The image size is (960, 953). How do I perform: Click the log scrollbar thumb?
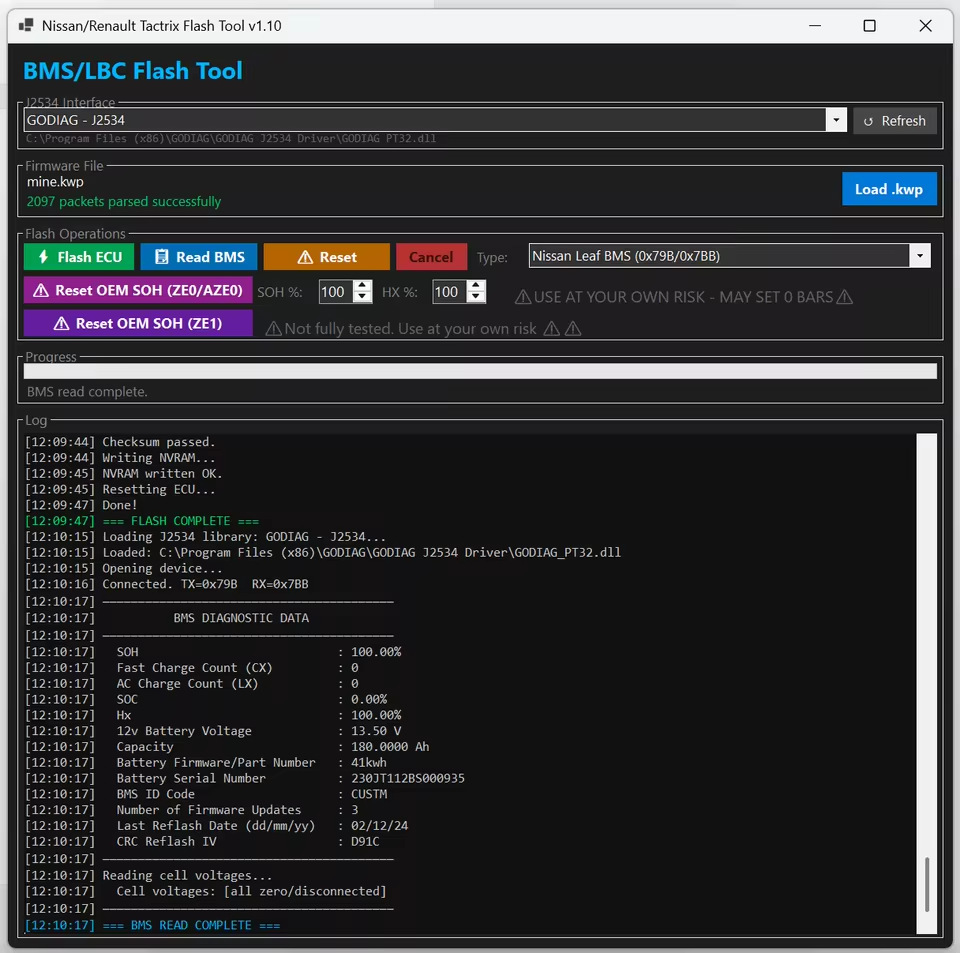pyautogui.click(x=926, y=884)
